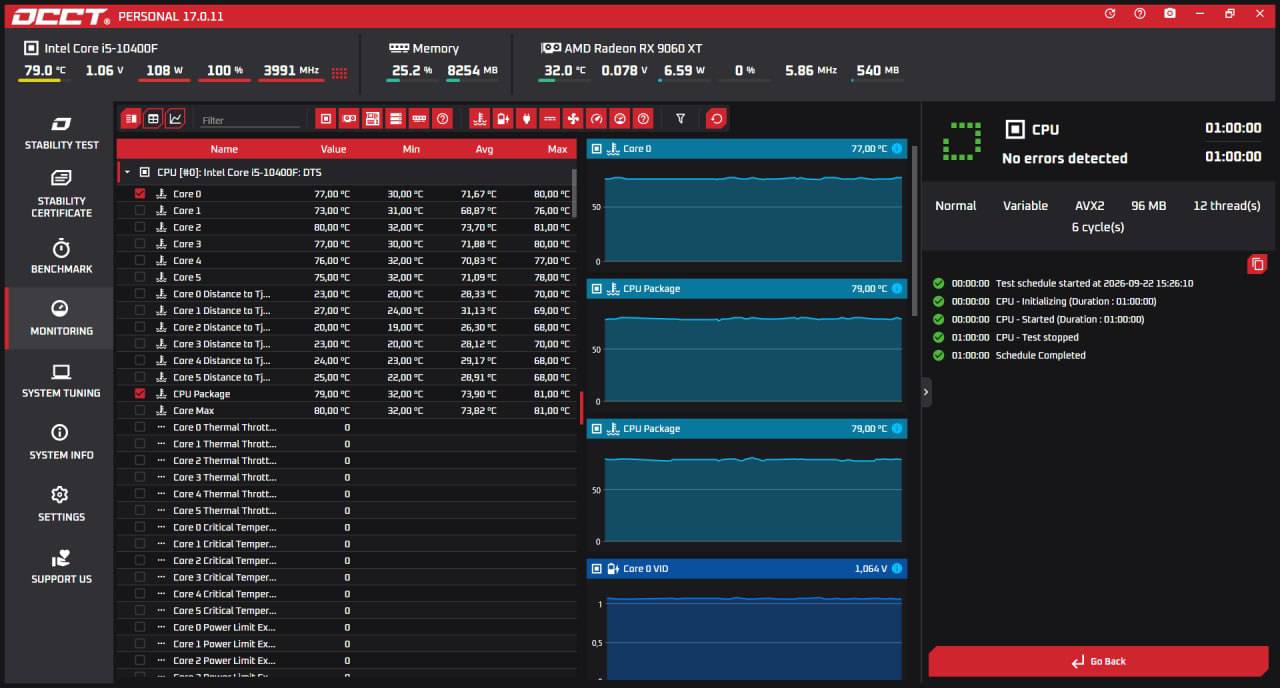This screenshot has height=688, width=1280.
Task: Sort by the Name column header
Action: coord(224,149)
